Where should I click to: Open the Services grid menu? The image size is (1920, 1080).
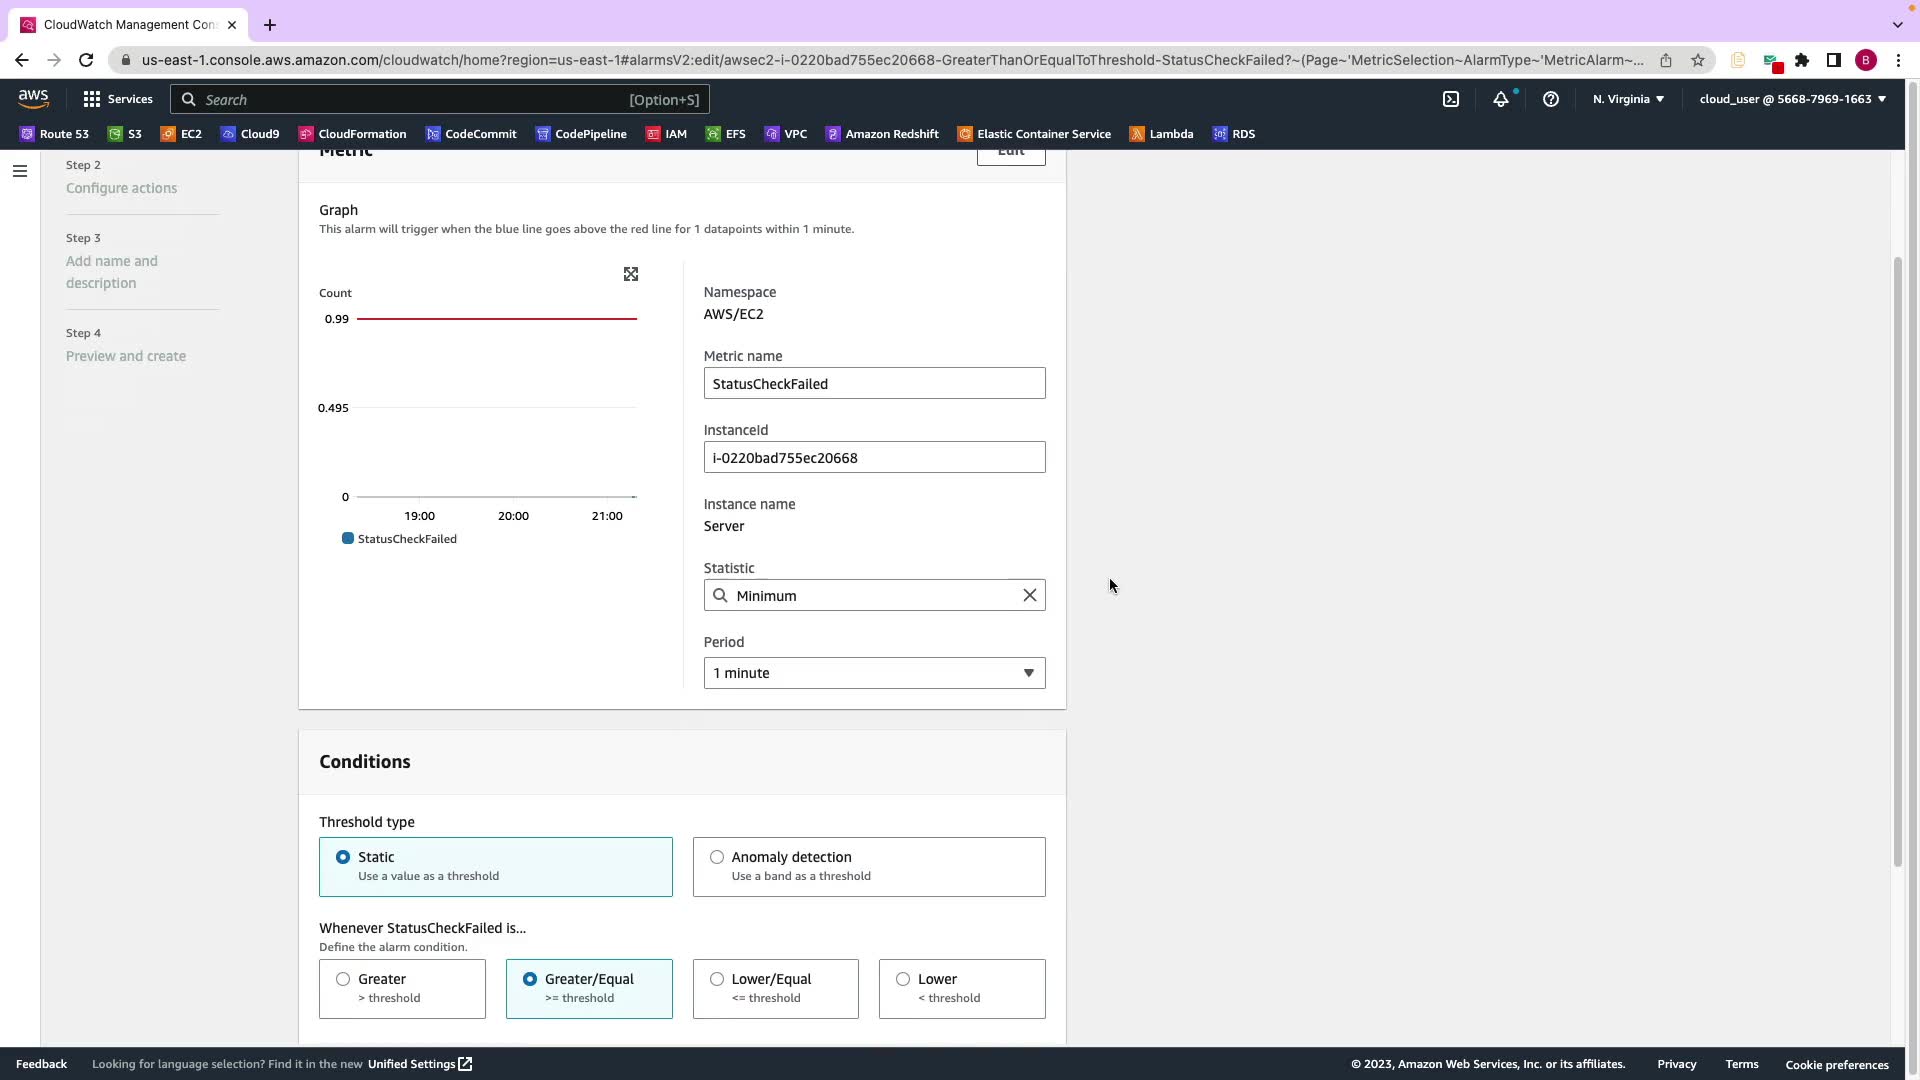pyautogui.click(x=118, y=99)
